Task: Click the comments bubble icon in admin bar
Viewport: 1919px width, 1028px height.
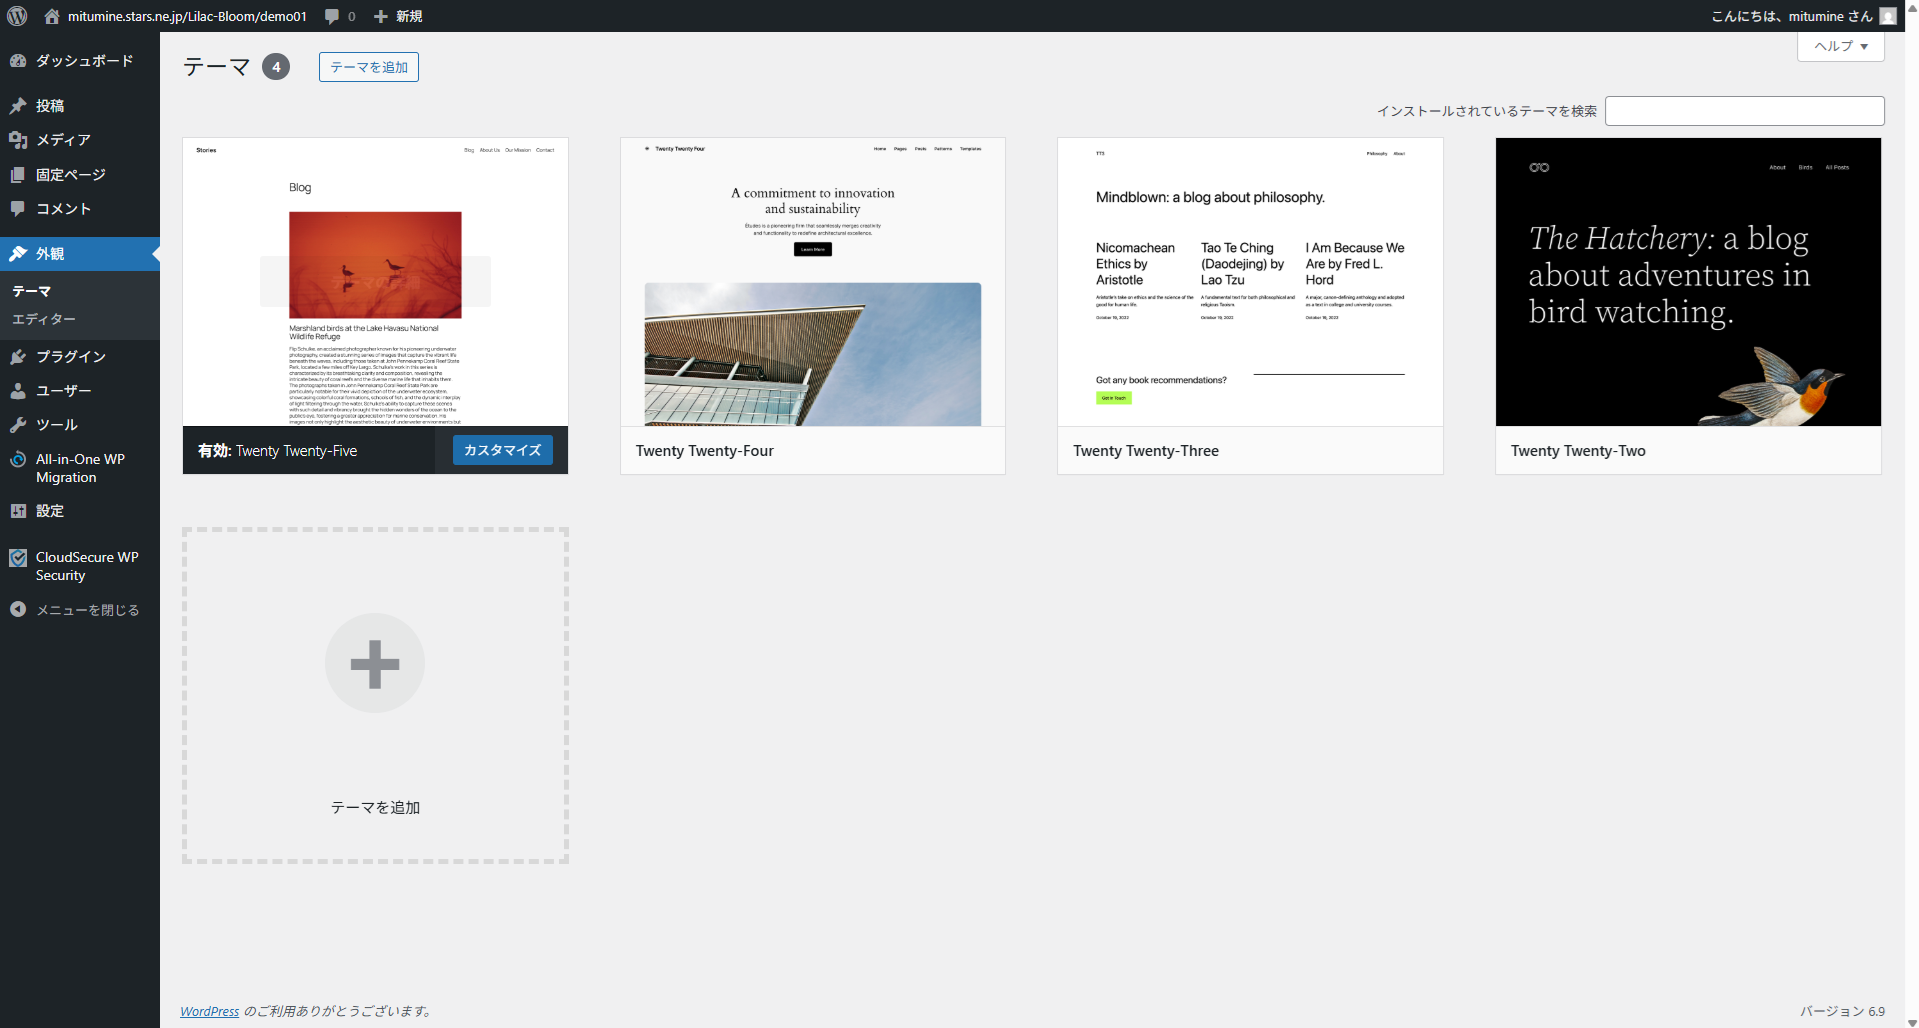Action: (333, 16)
